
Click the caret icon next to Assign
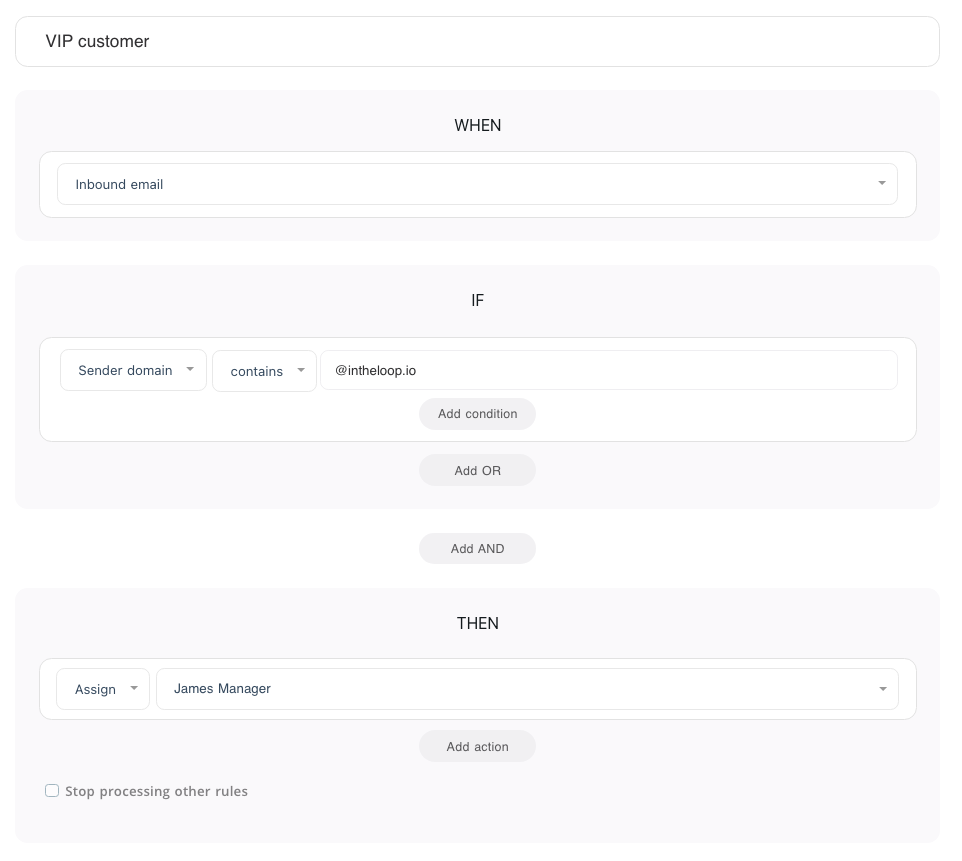point(134,689)
